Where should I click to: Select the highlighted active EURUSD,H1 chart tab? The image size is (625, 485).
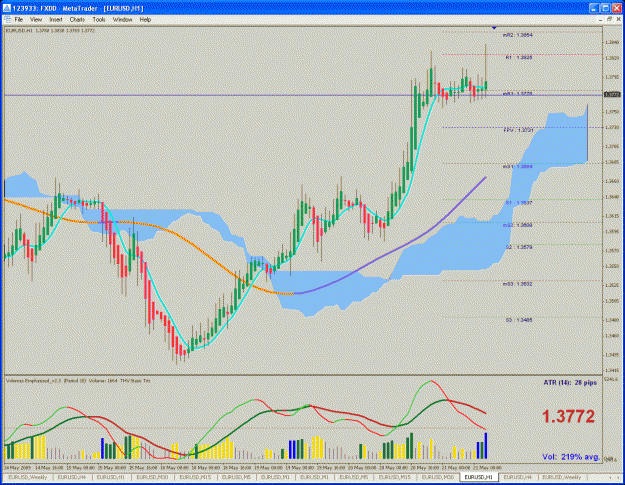tap(478, 477)
